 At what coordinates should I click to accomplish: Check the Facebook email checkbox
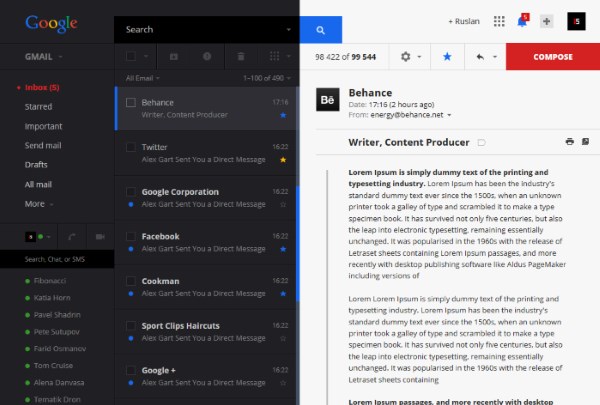point(131,236)
